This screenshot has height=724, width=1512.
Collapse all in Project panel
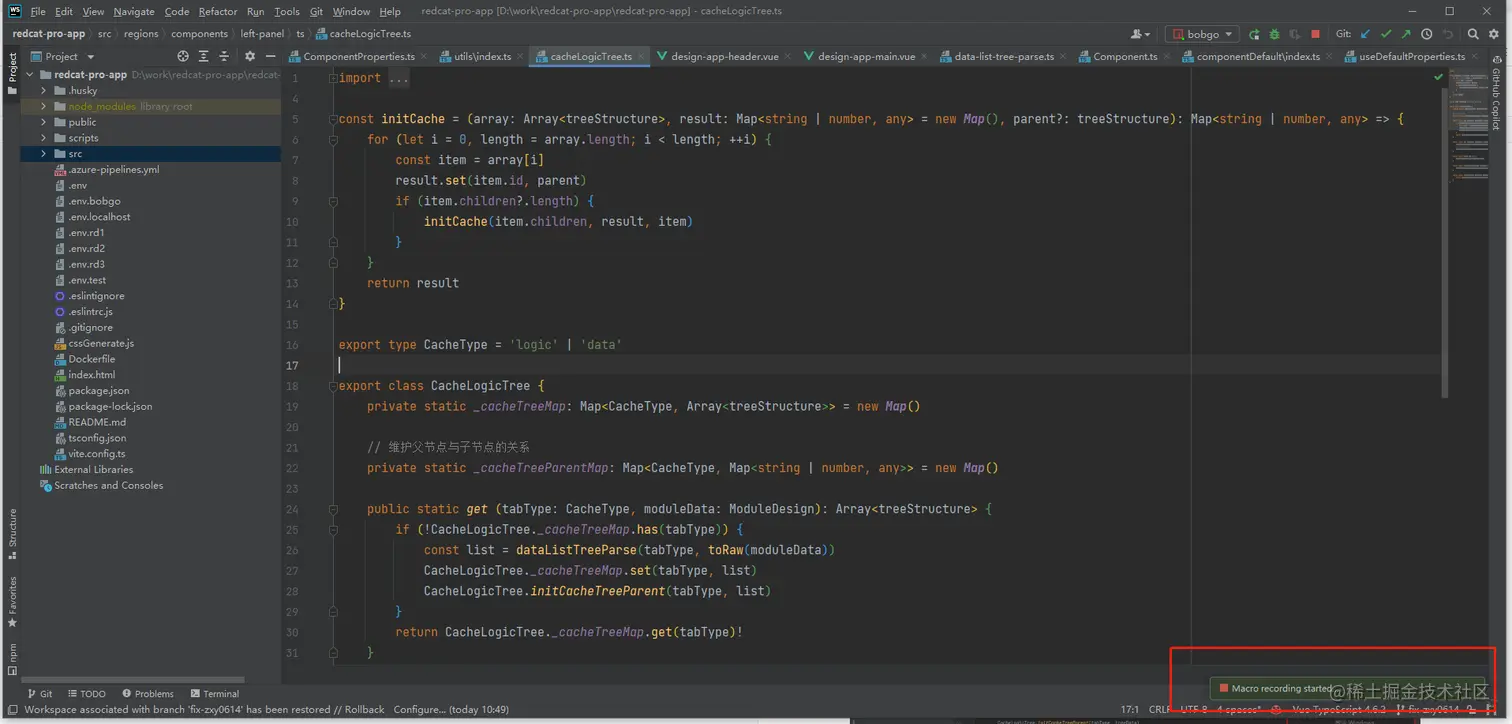223,57
